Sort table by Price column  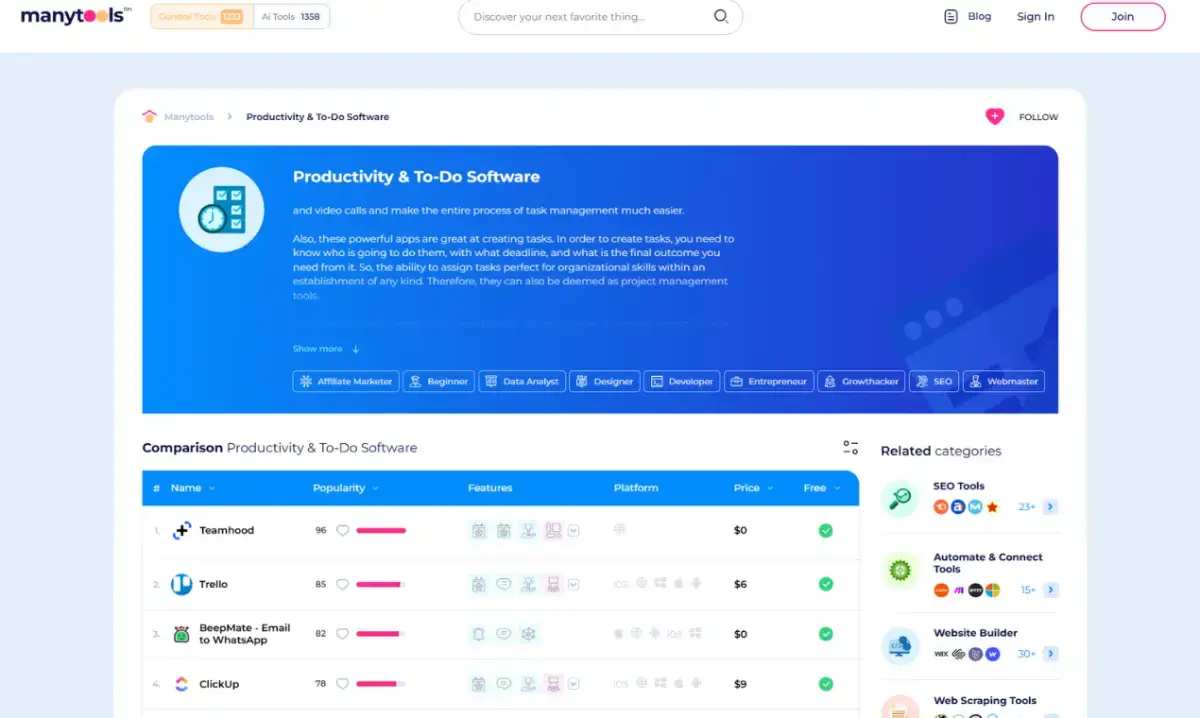[752, 488]
